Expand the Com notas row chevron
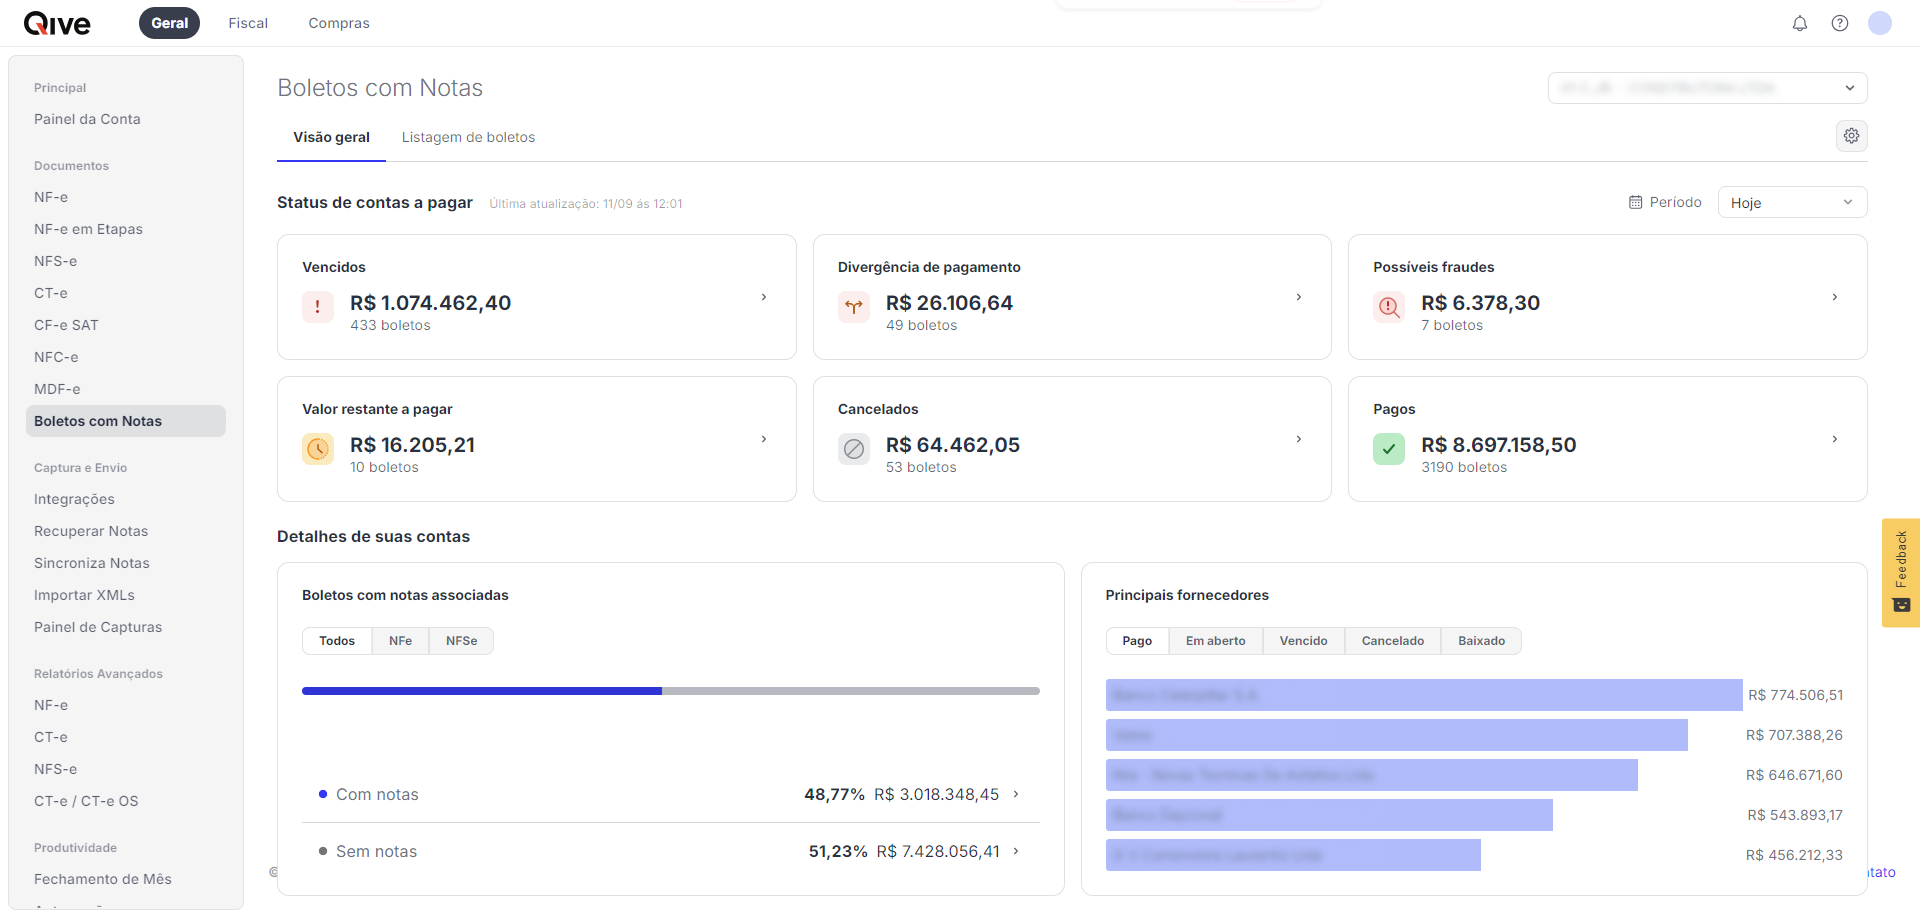The image size is (1920, 917). click(1016, 794)
